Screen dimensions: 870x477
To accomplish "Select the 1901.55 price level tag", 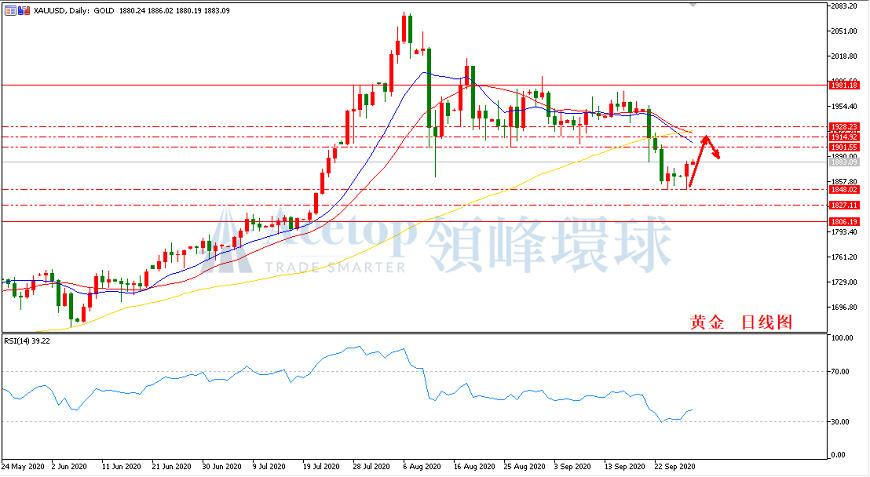I will pos(844,147).
